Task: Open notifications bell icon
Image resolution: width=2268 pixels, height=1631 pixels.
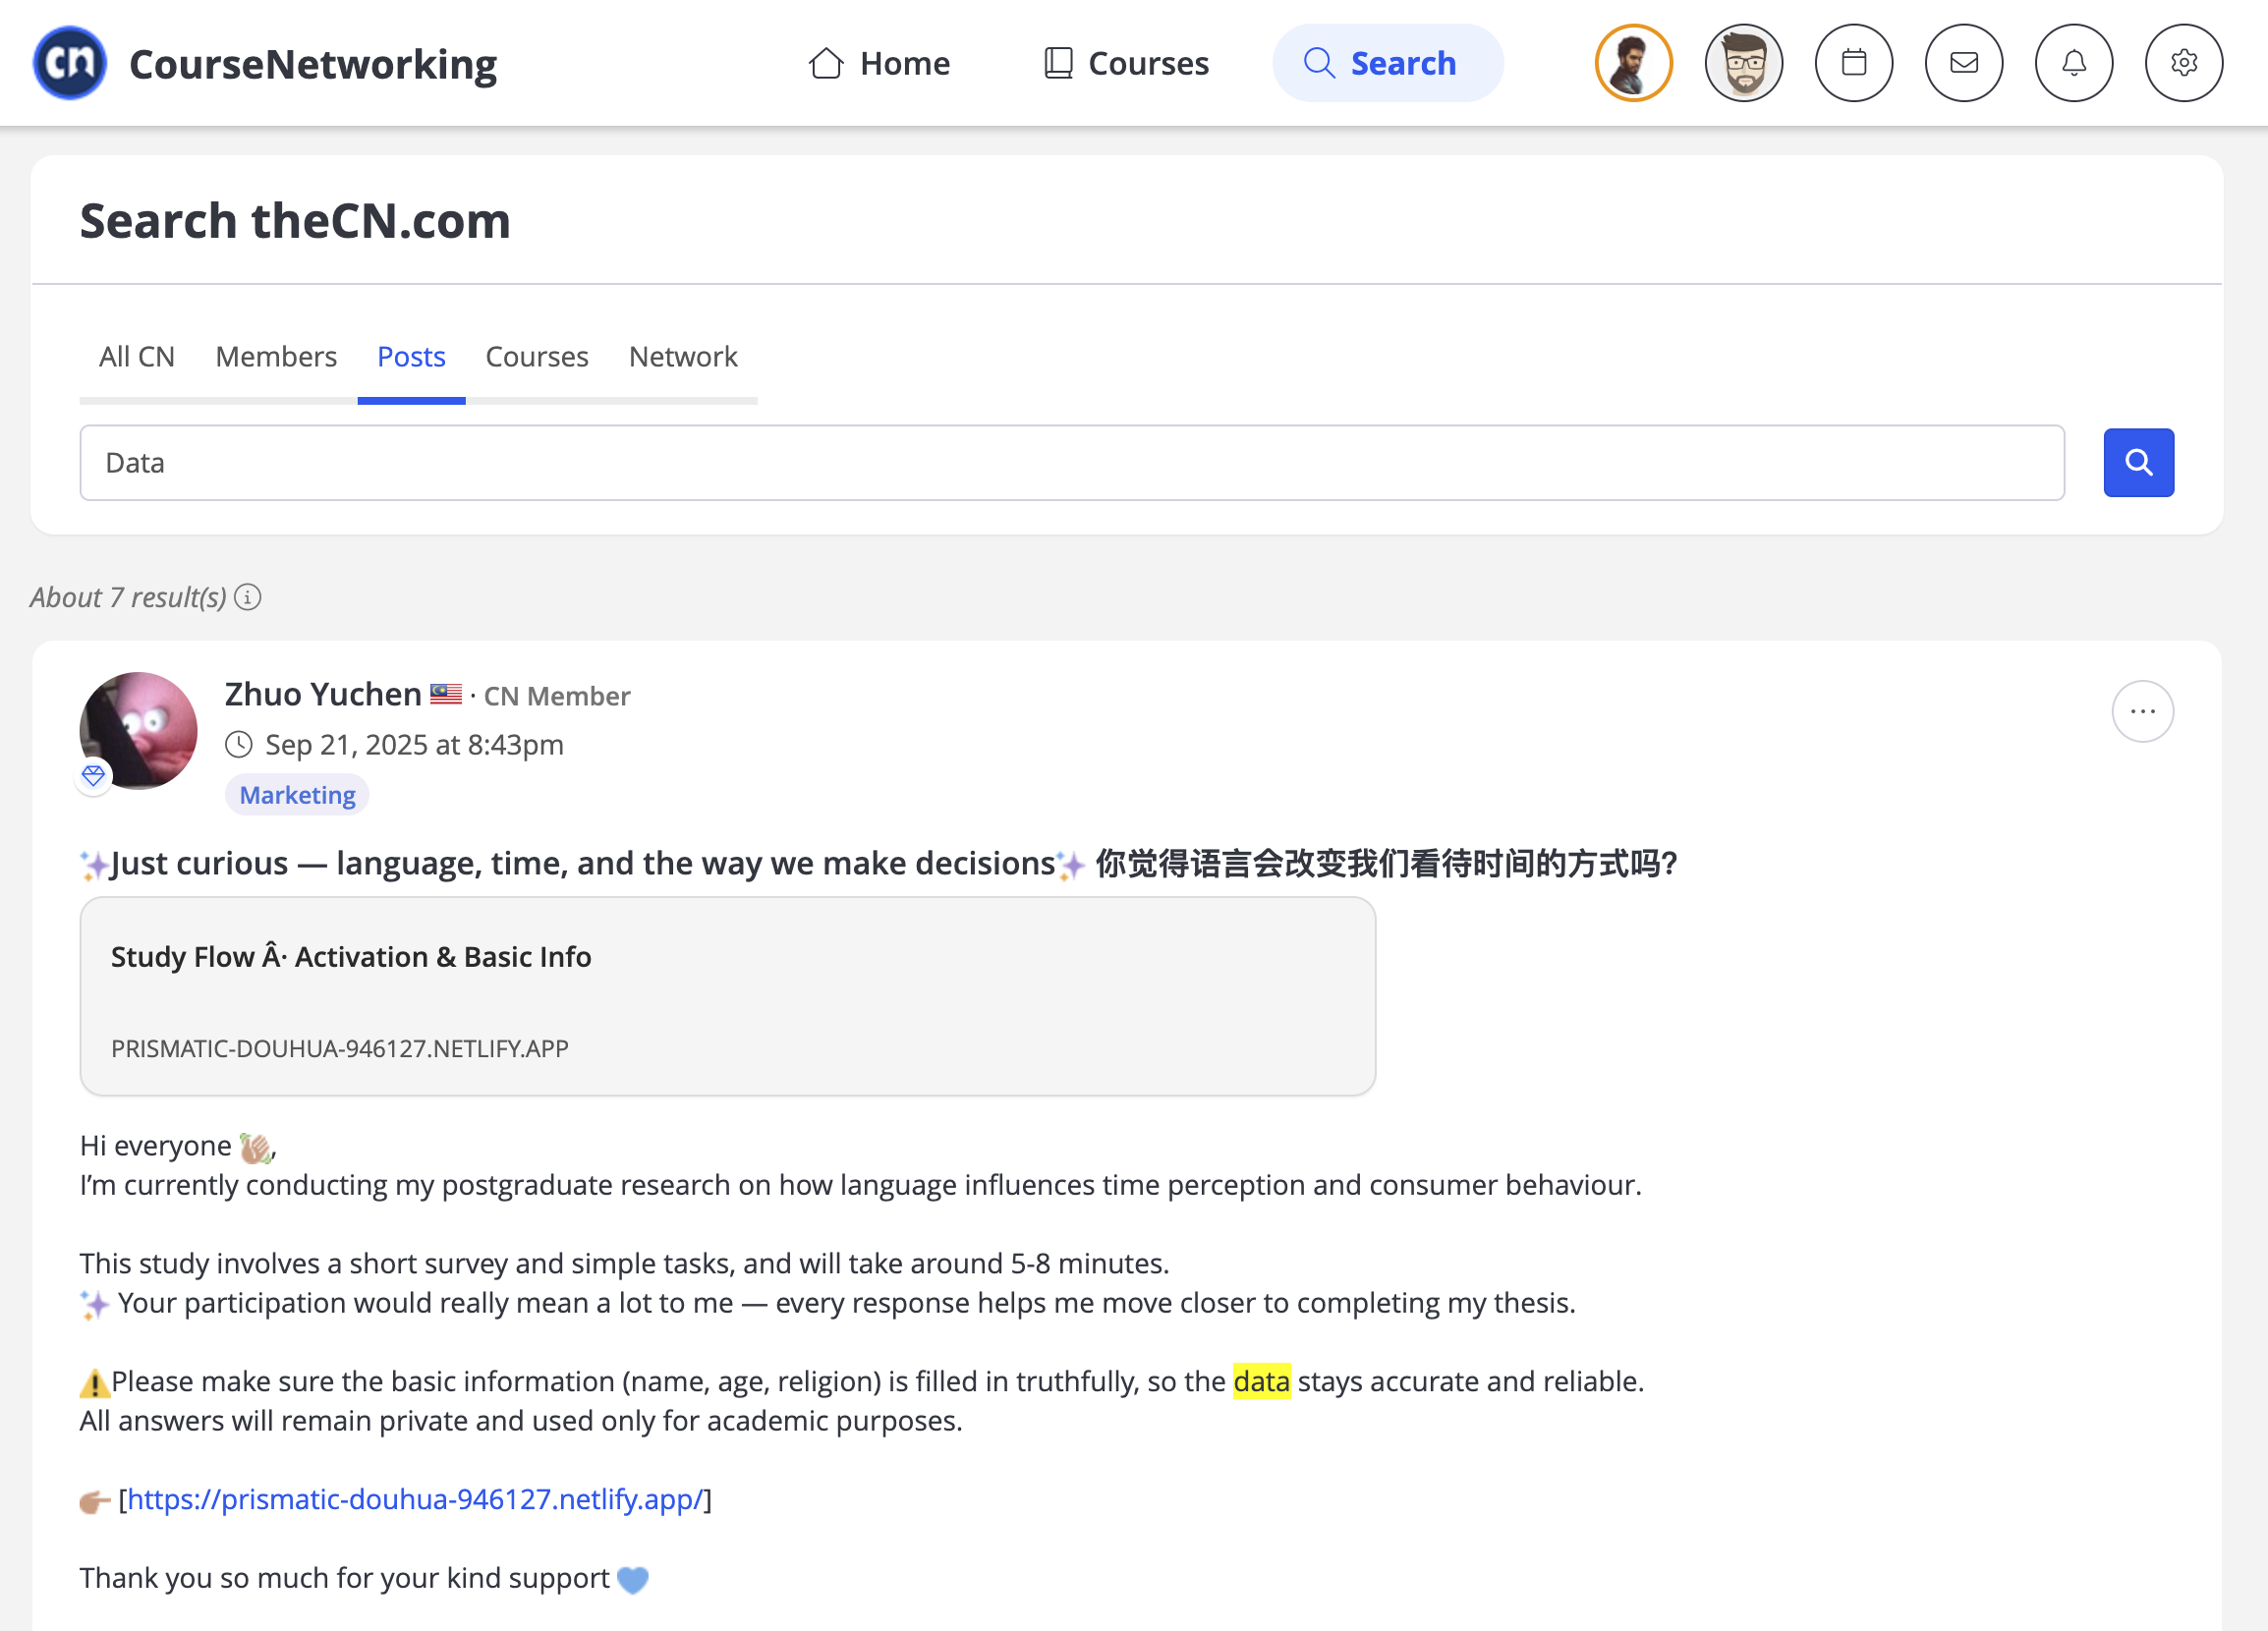Action: tap(2073, 63)
